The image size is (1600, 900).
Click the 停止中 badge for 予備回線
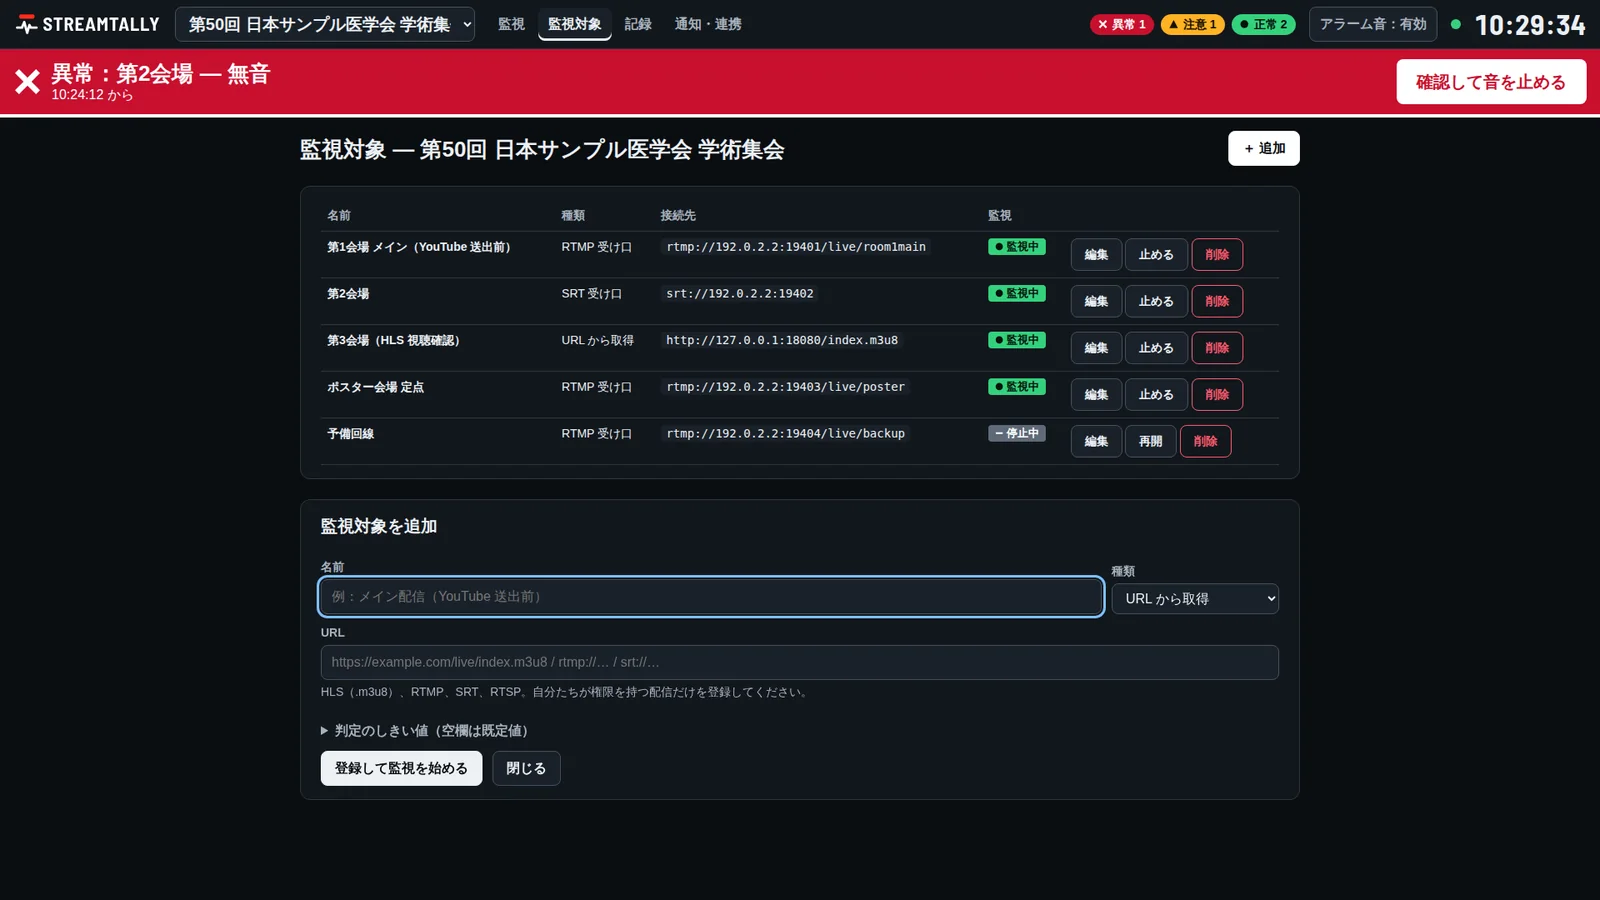pyautogui.click(x=1017, y=433)
